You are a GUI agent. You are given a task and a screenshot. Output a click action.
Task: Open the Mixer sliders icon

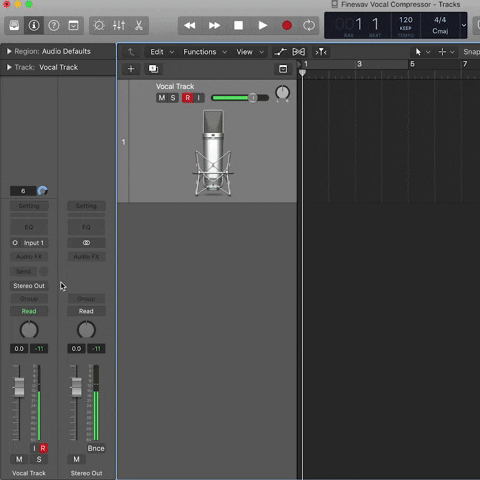(119, 25)
